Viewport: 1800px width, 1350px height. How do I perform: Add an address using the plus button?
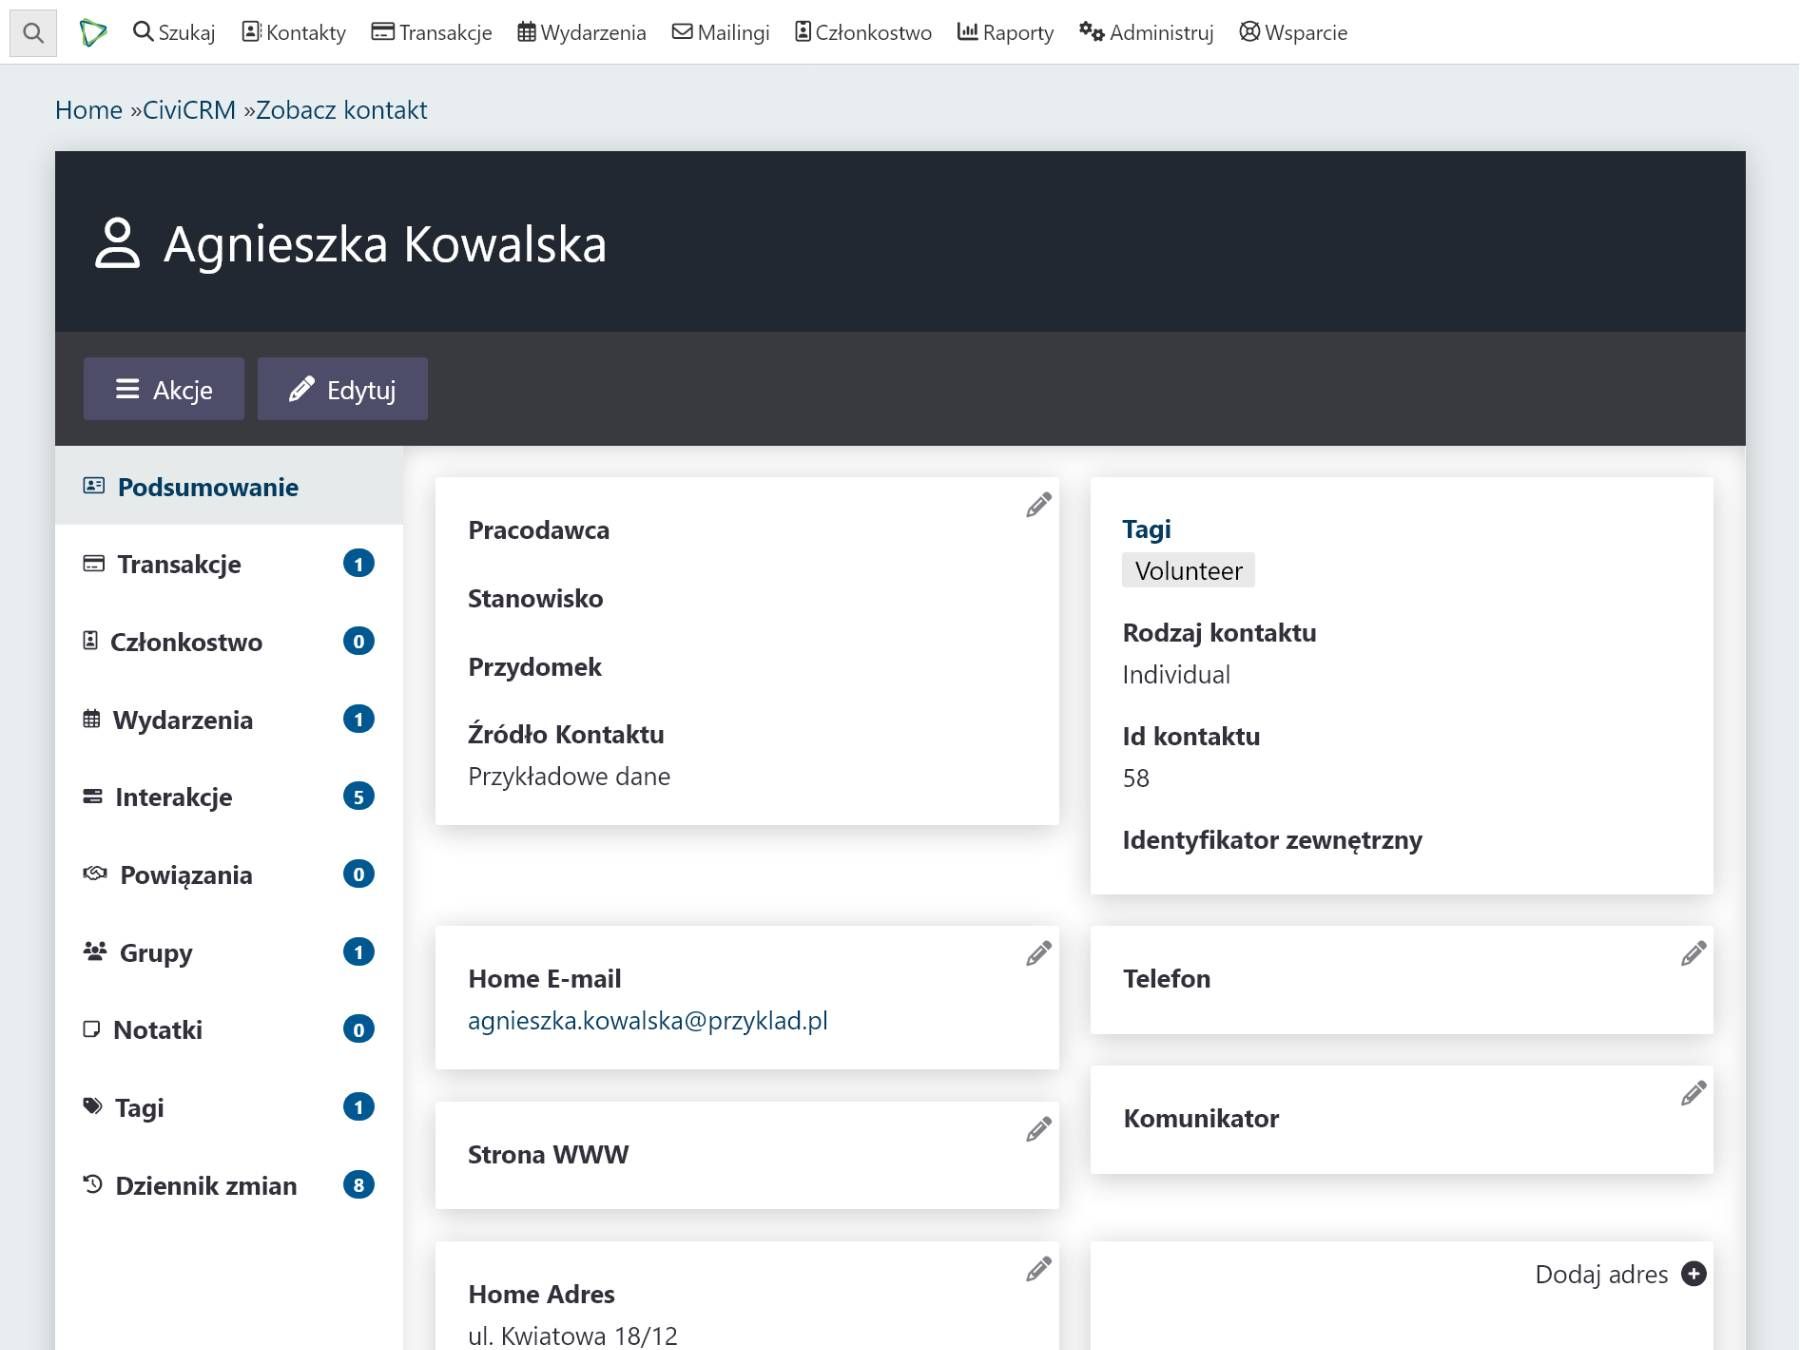pyautogui.click(x=1694, y=1274)
